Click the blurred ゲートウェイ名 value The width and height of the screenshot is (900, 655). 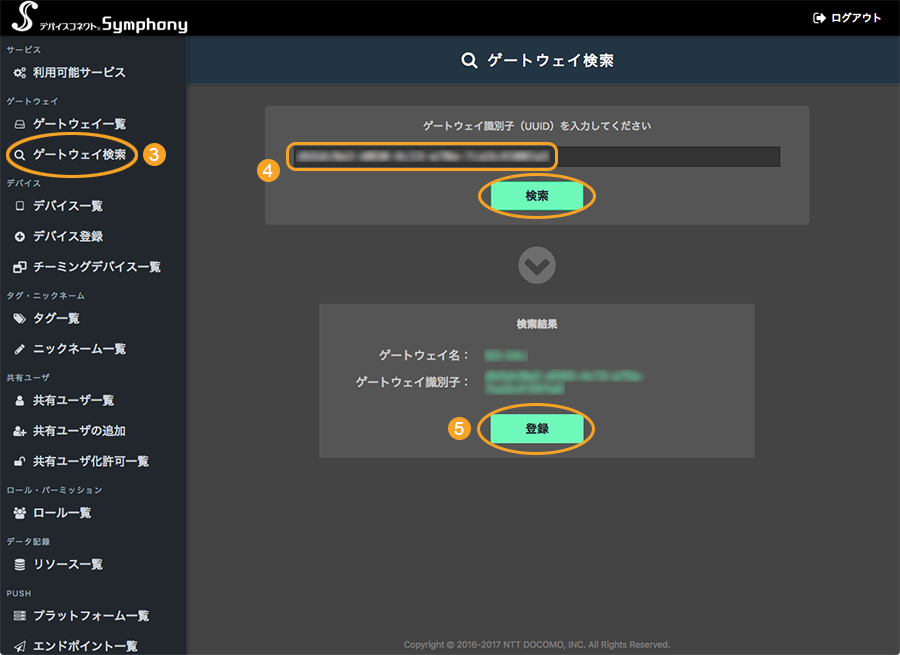tap(506, 356)
